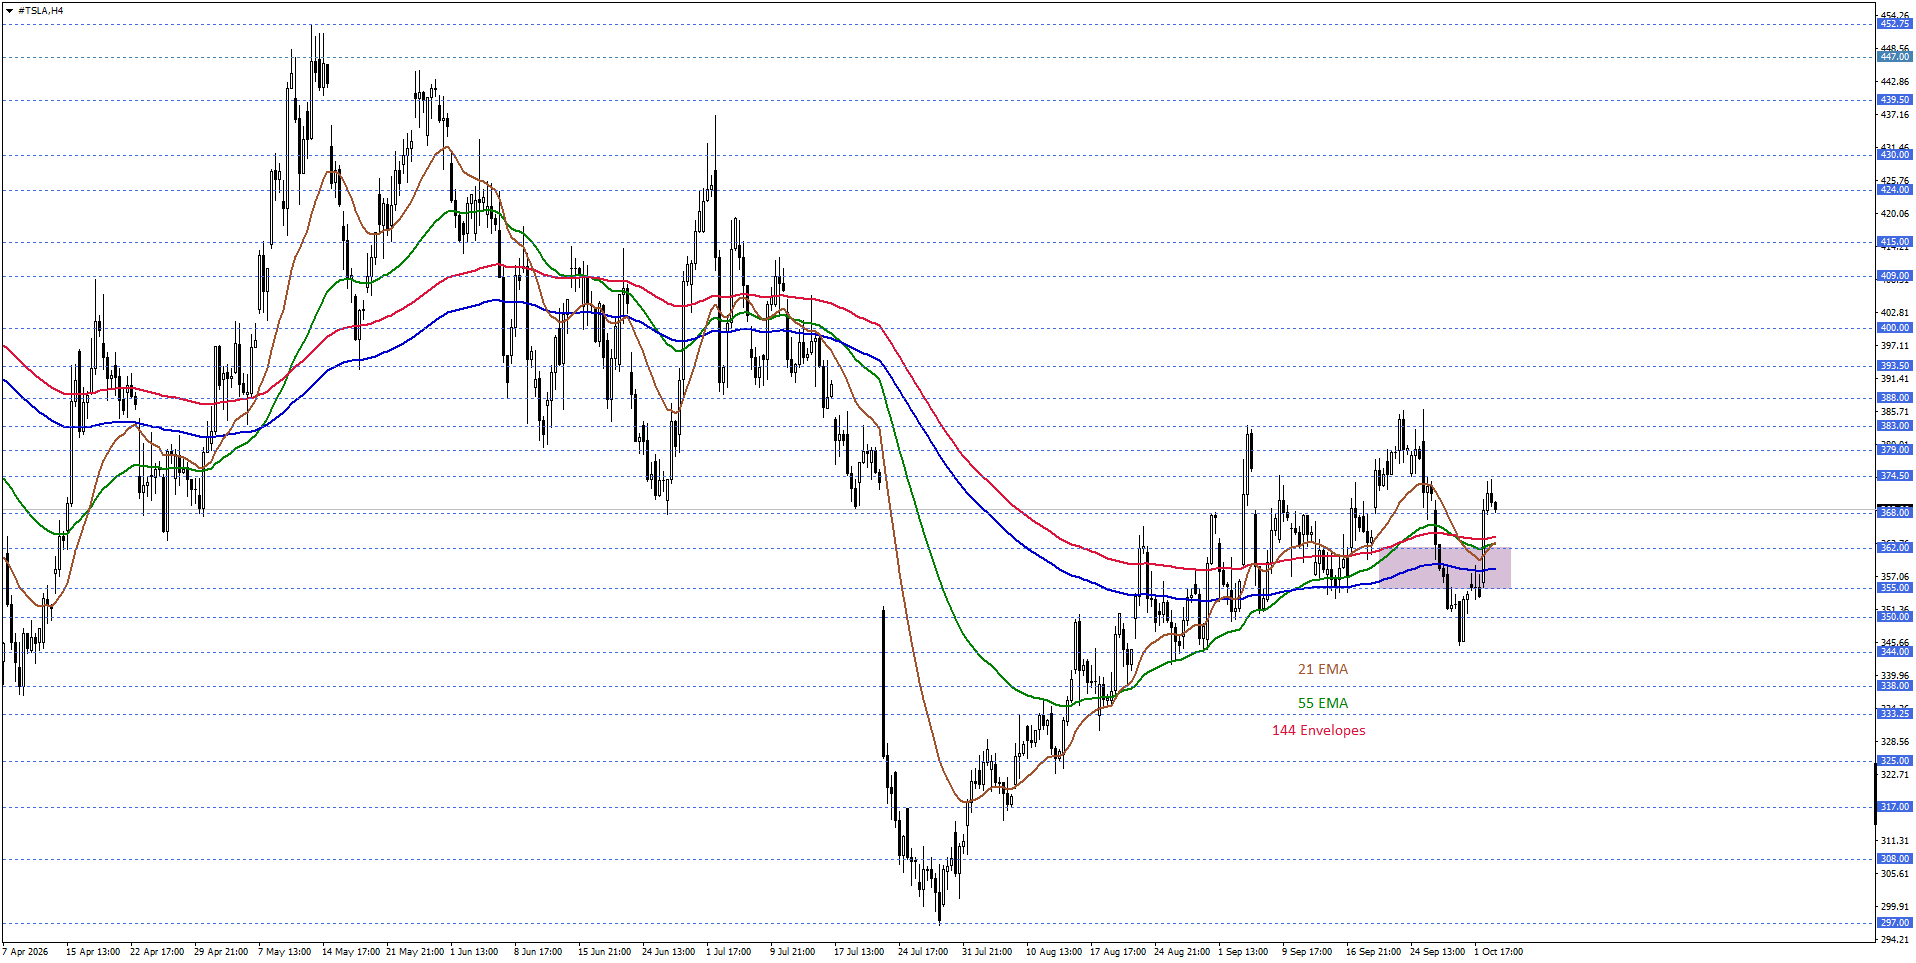Select the 21 EMA text label
The height and width of the screenshot is (963, 1916).
point(1323,669)
